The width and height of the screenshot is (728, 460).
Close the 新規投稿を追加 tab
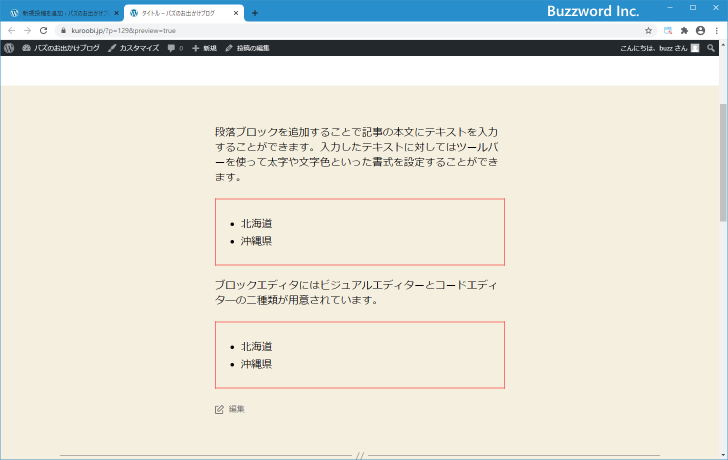116,13
